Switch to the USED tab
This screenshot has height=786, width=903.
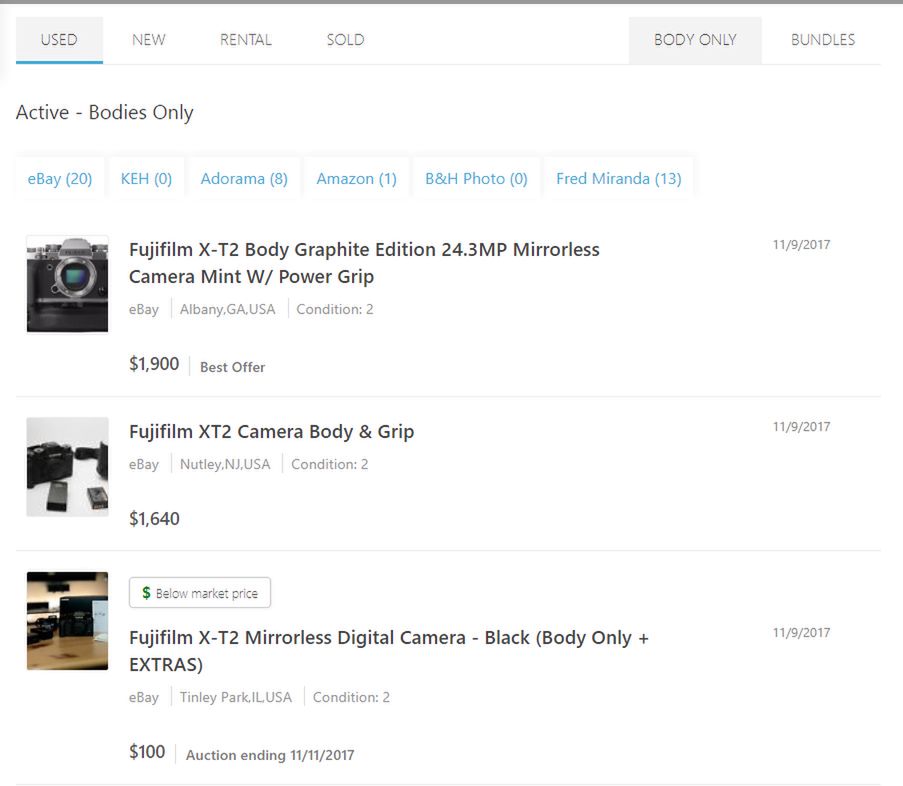point(59,40)
